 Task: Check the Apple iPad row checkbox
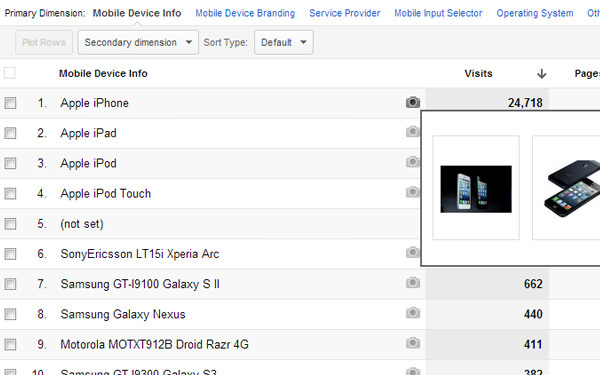(10, 133)
